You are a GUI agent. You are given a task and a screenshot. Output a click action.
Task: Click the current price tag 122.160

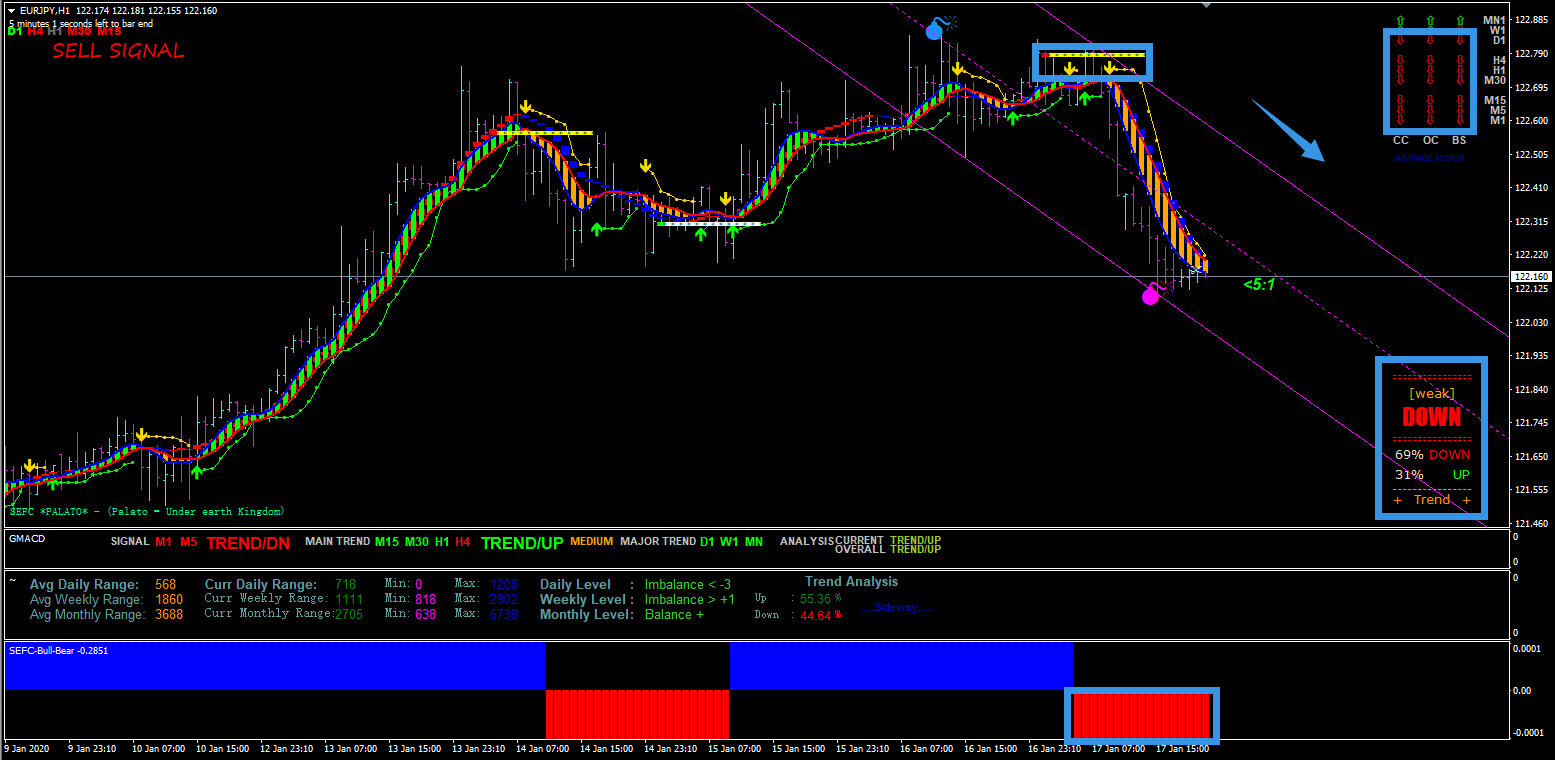1530,276
